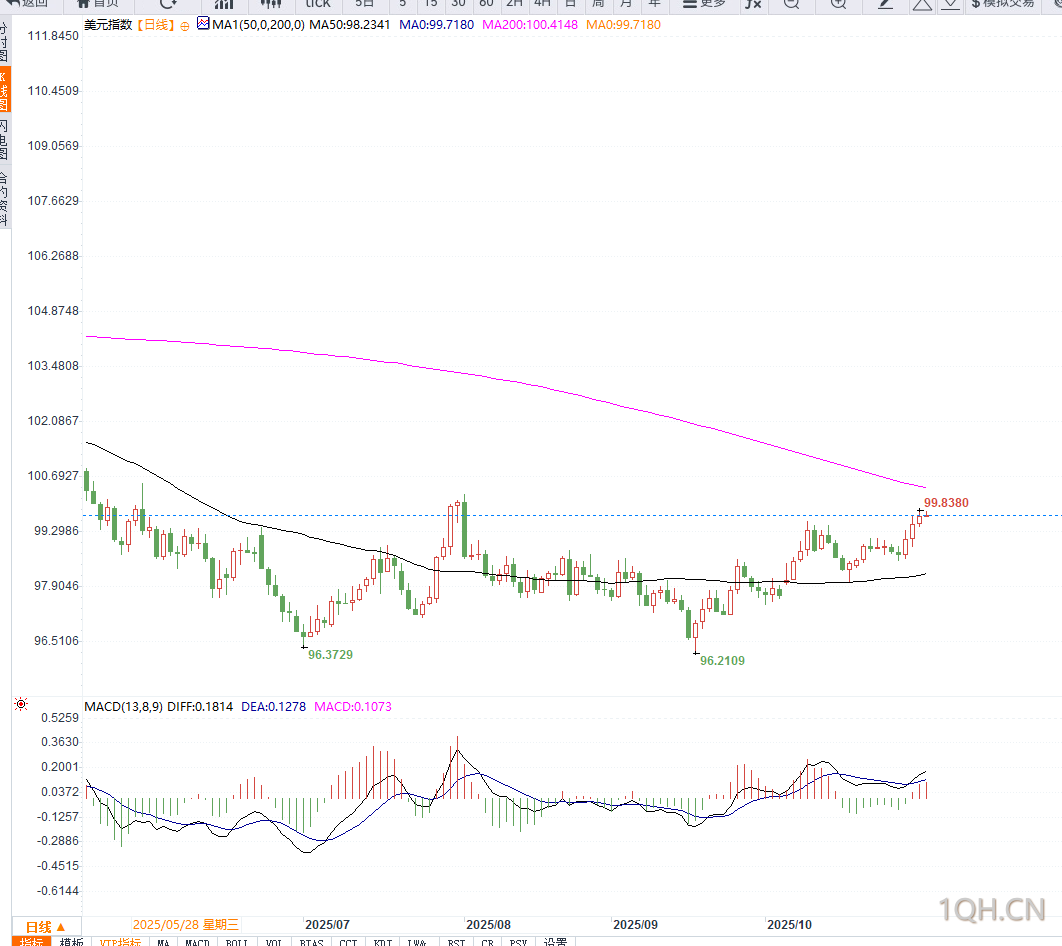Open the 合约资料 side tab

[4, 197]
